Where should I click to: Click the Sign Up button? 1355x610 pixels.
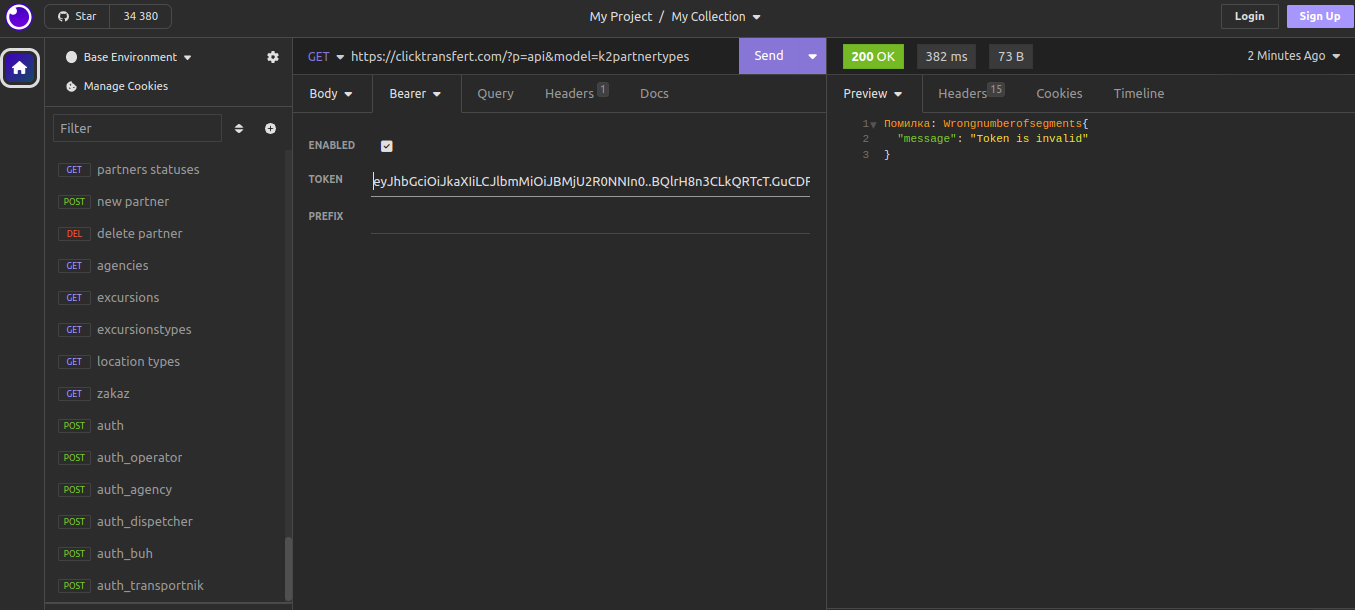tap(1319, 16)
